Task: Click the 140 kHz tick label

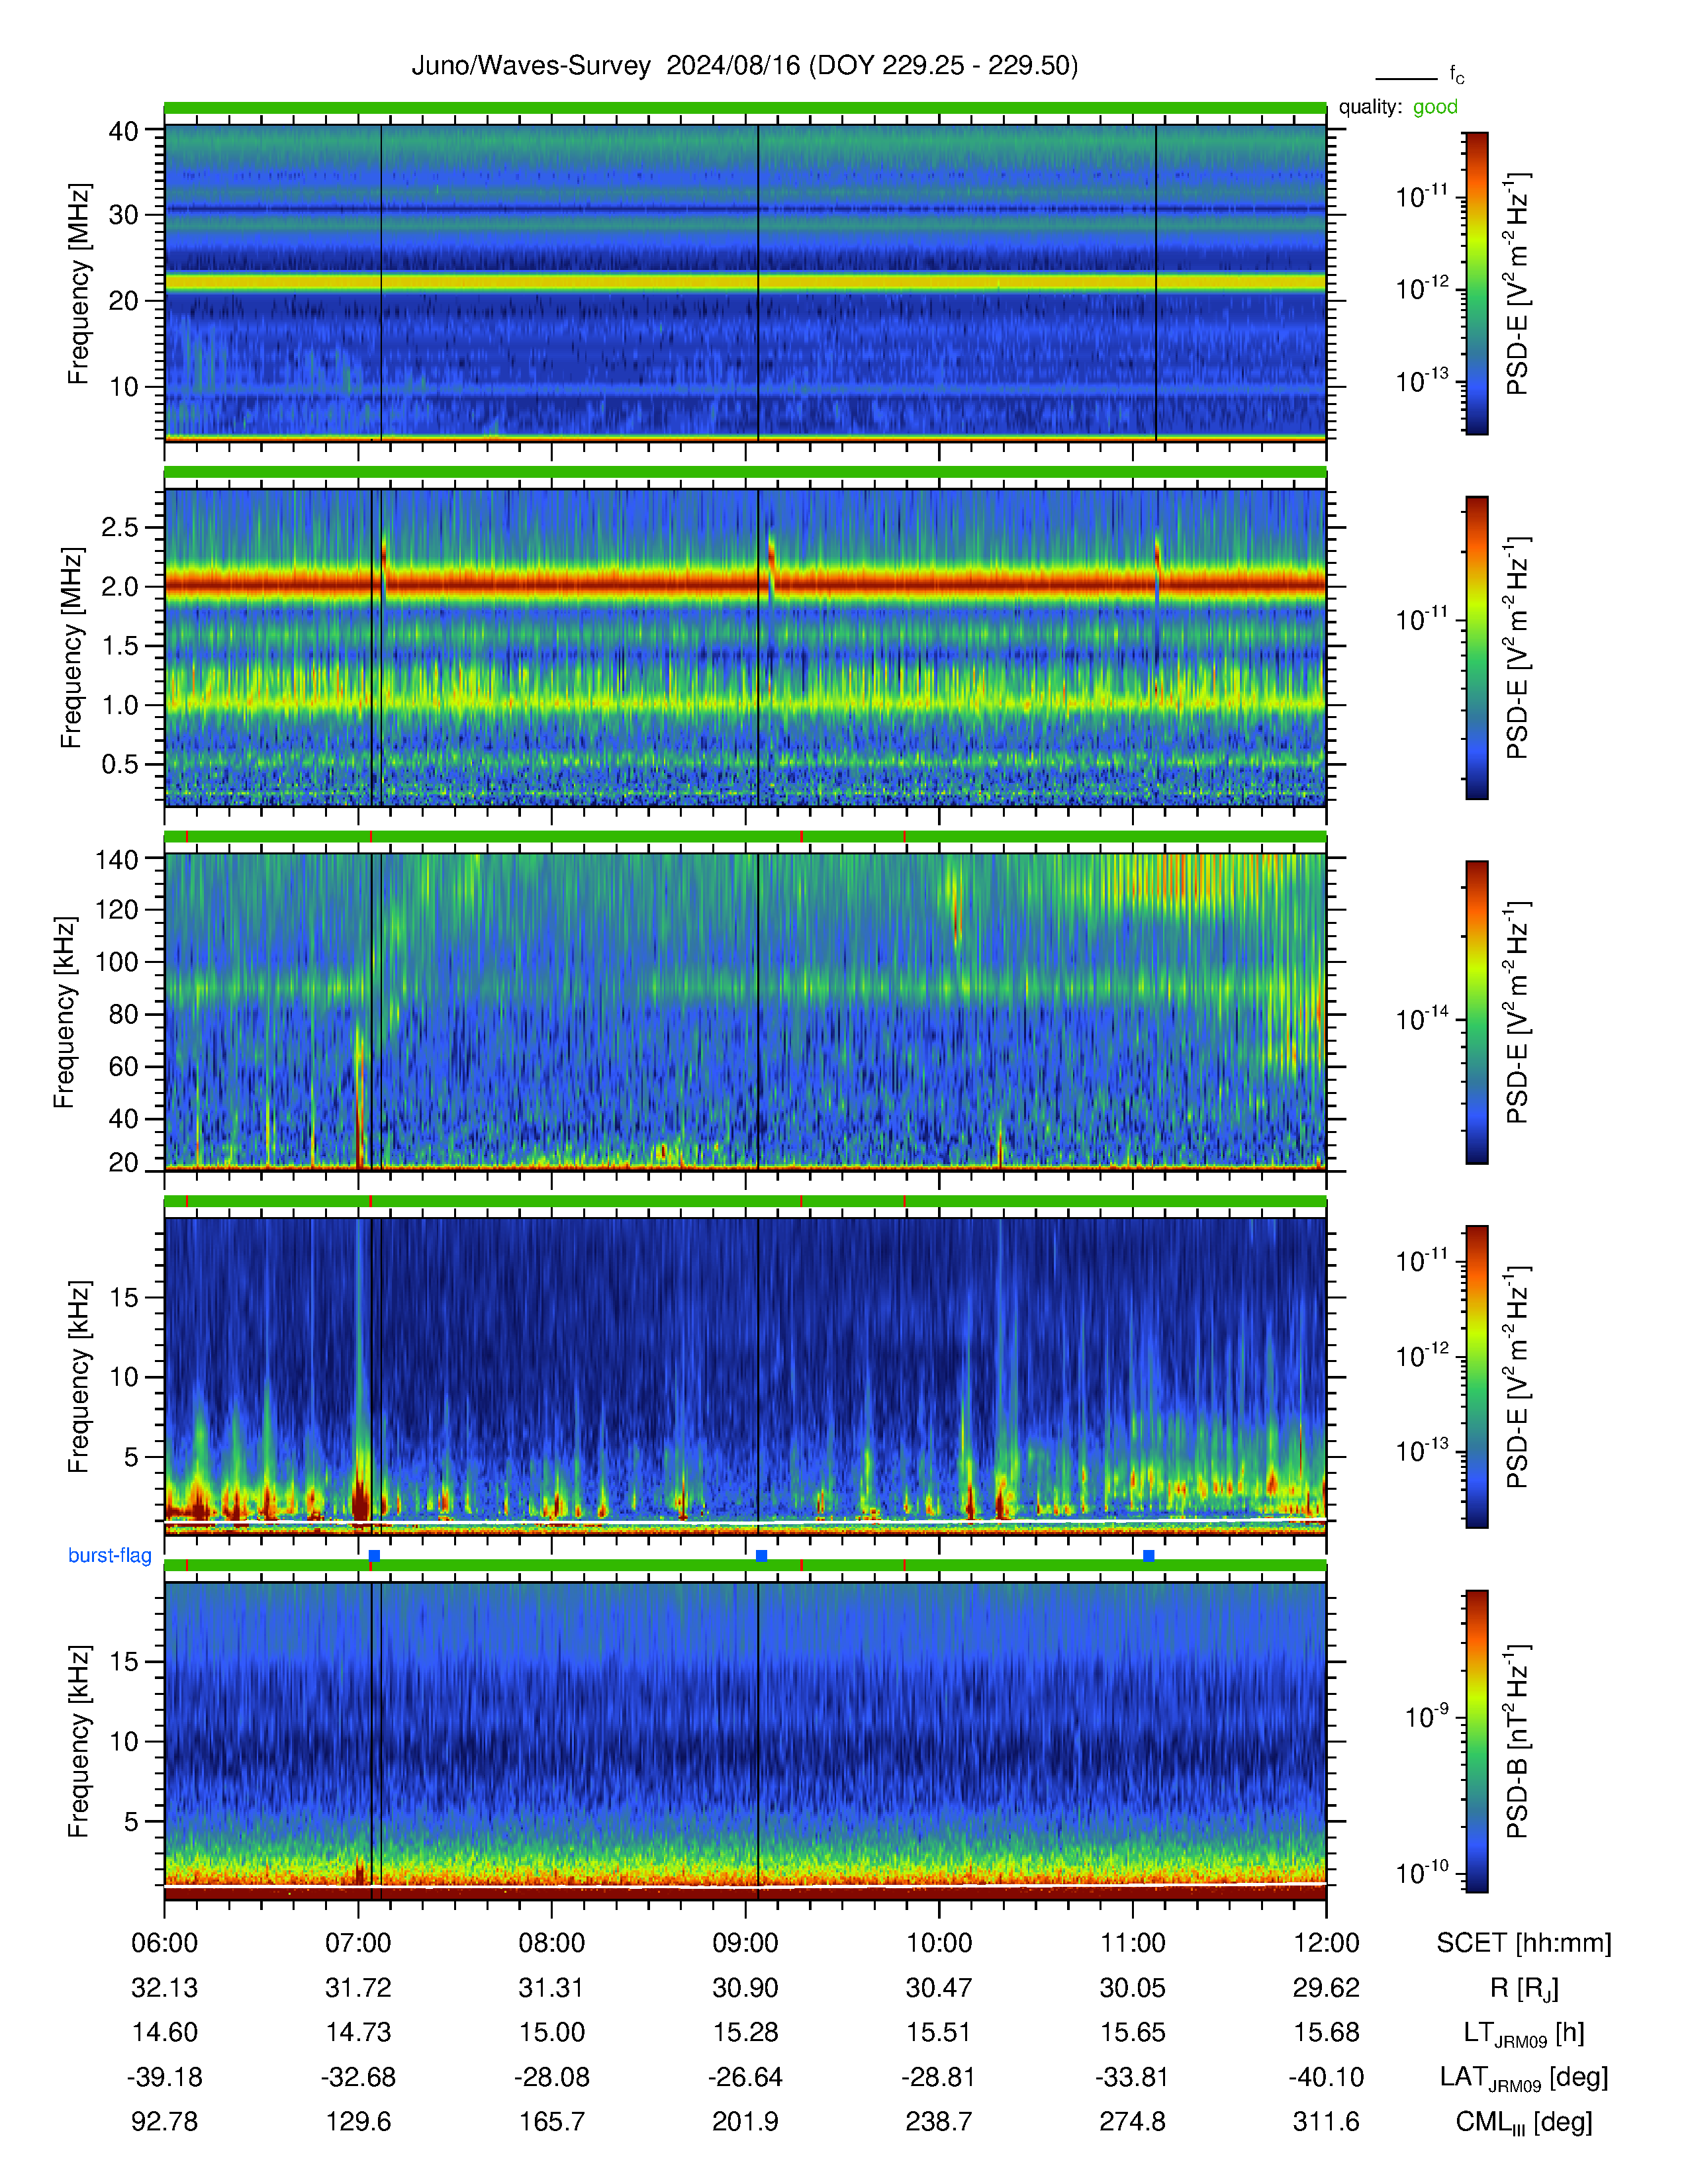Action: point(117,859)
